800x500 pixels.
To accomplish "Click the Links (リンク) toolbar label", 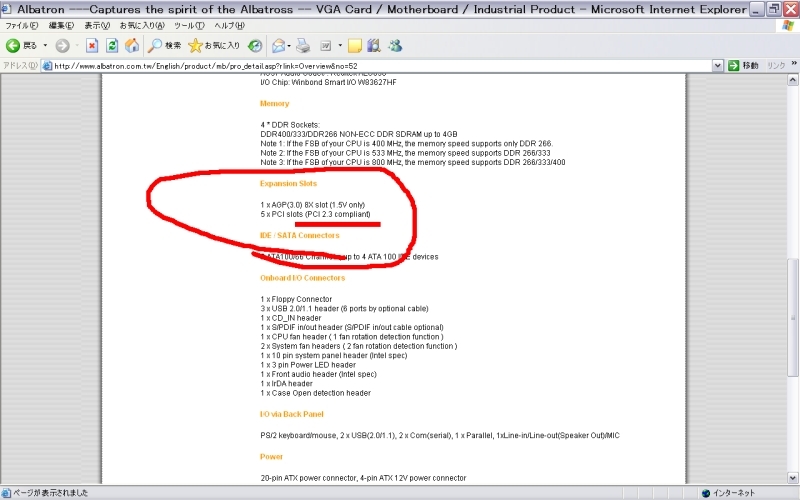I will coord(776,65).
